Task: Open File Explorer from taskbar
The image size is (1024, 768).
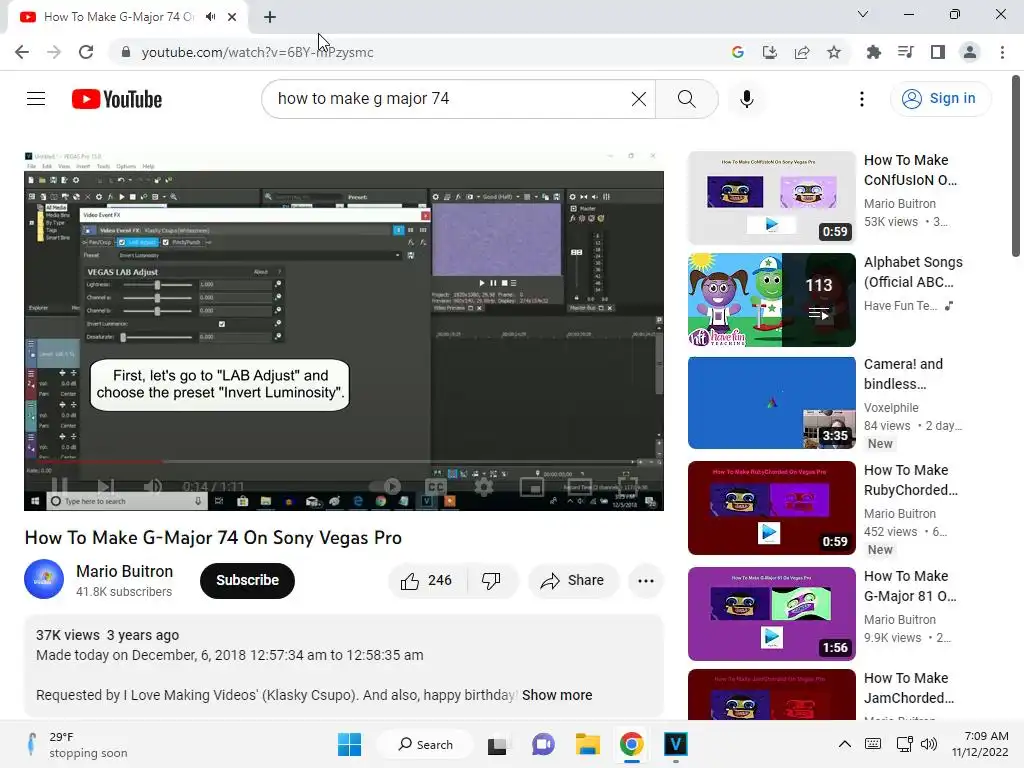Action: tap(587, 744)
